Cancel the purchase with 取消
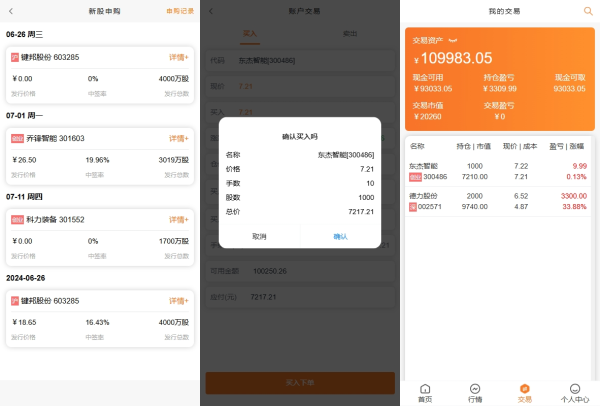600x406 pixels. click(x=259, y=236)
